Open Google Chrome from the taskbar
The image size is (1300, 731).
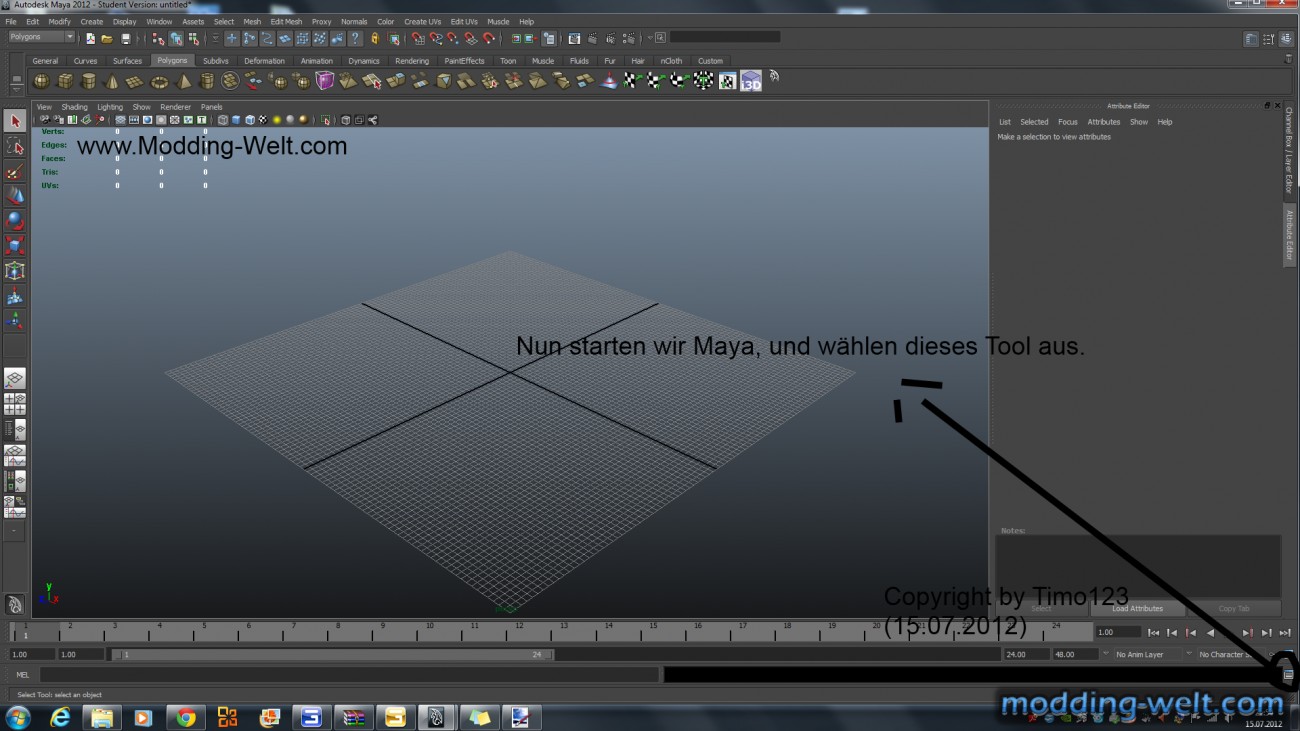pos(186,717)
